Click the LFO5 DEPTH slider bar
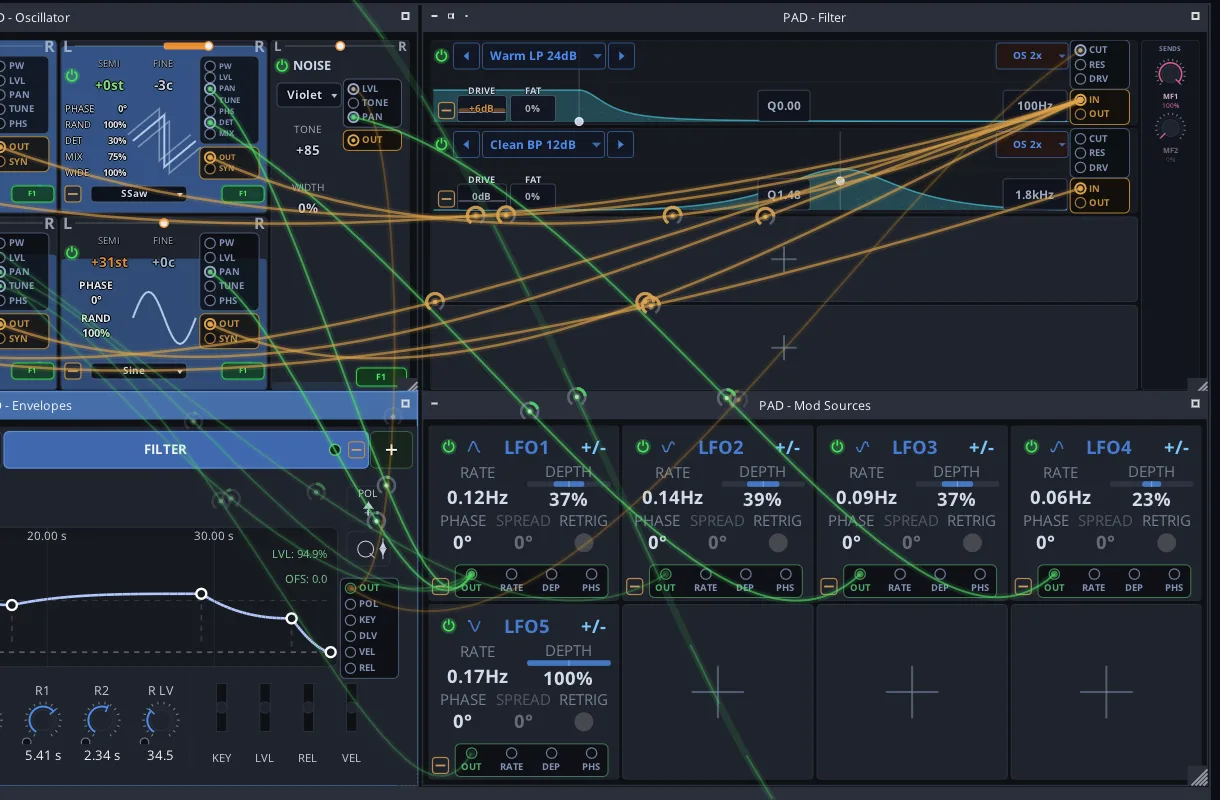The height and width of the screenshot is (800, 1220). (568, 663)
